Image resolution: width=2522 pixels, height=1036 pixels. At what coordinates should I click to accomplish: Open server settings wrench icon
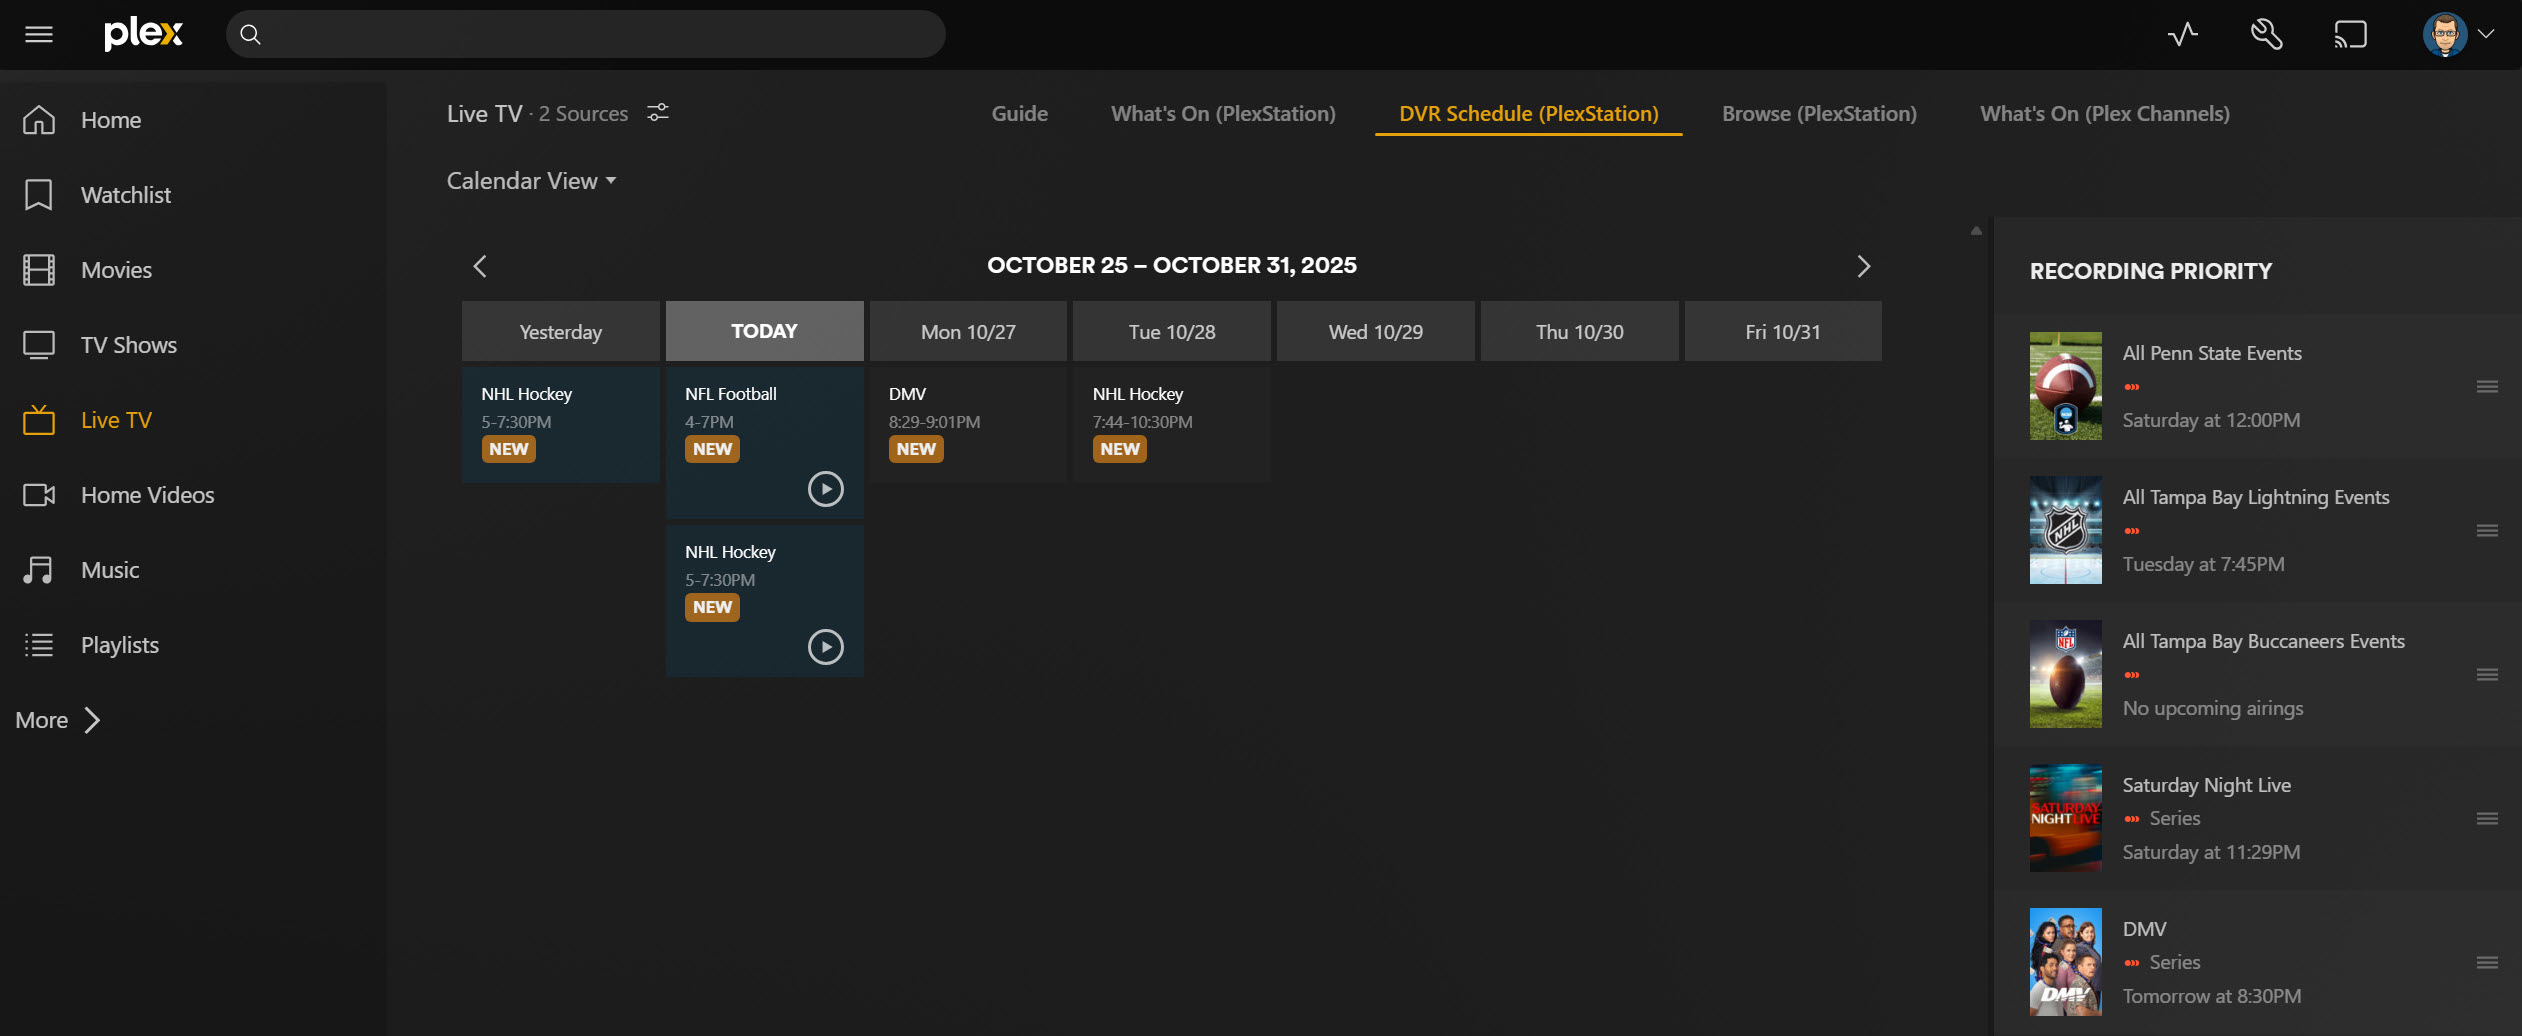[x=2266, y=35]
